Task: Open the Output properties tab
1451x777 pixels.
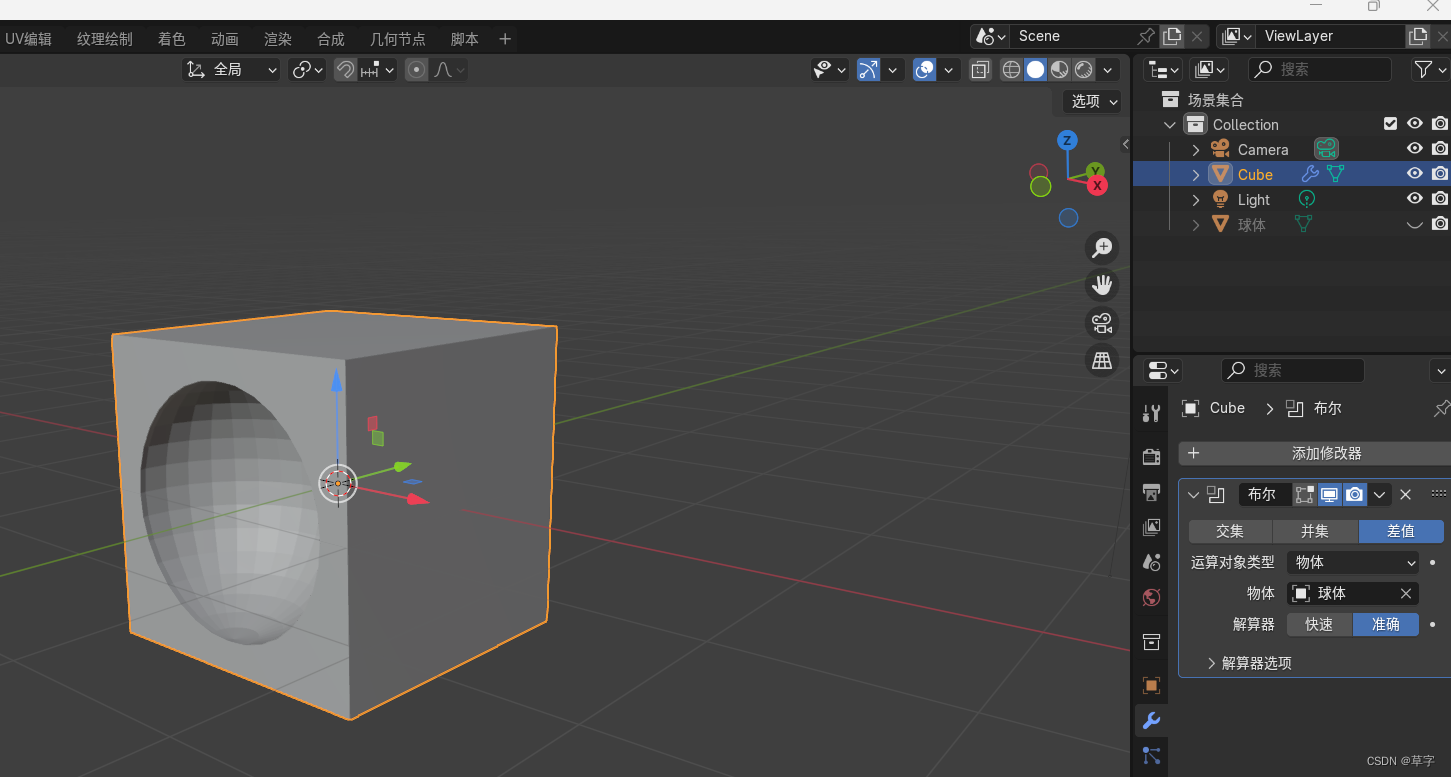Action: tap(1151, 492)
